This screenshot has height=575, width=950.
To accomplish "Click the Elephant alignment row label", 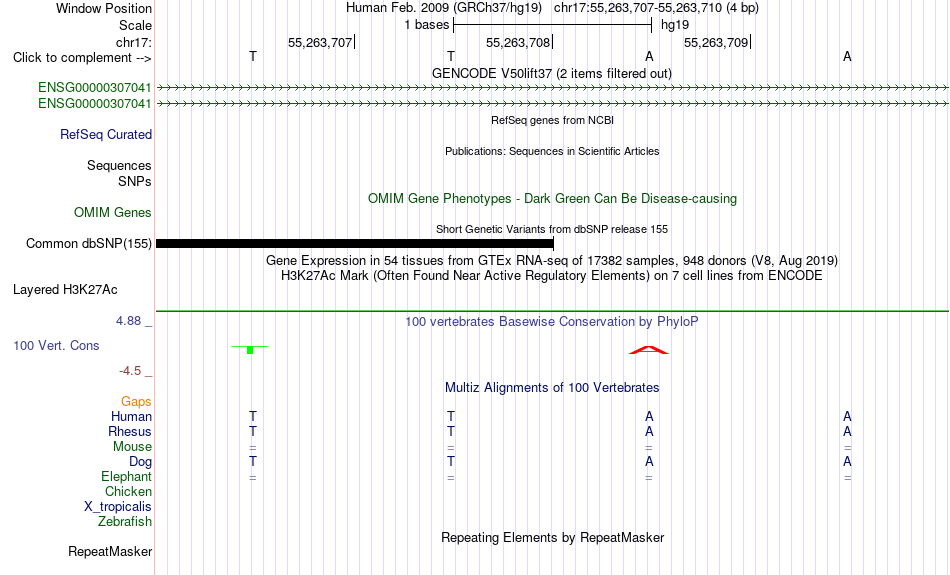I will pyautogui.click(x=126, y=477).
